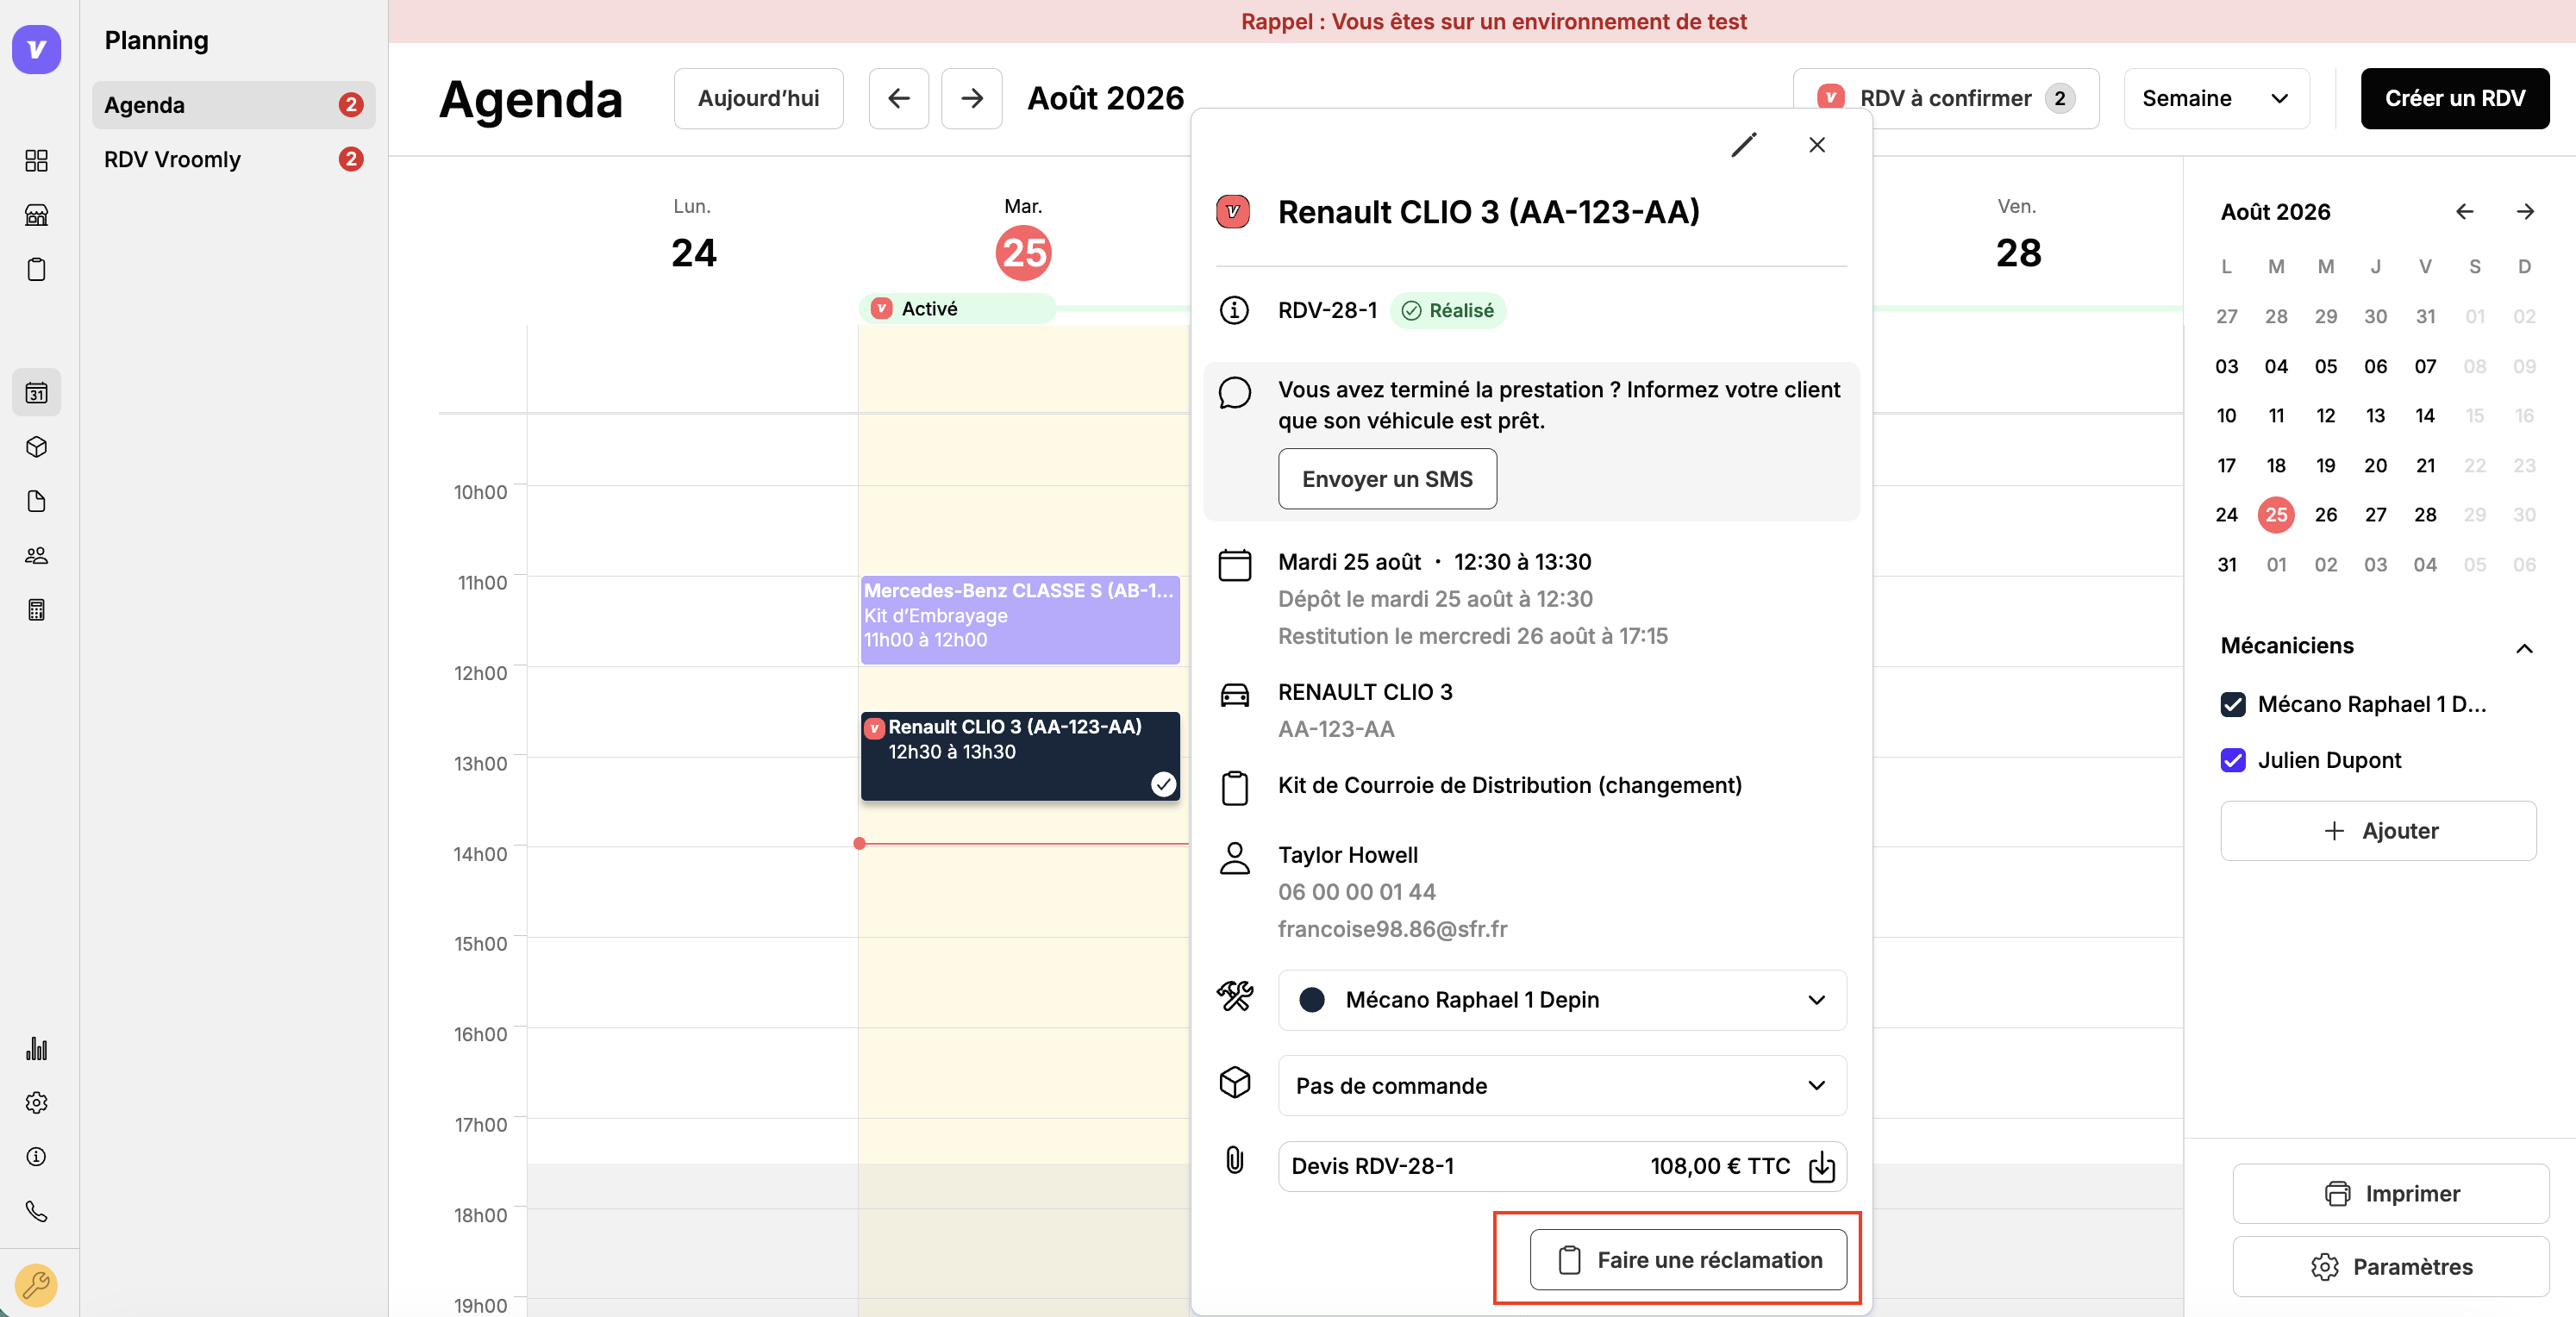The image size is (2576, 1317).
Task: Click the Mardi 25 août appointment date
Action: click(1349, 562)
